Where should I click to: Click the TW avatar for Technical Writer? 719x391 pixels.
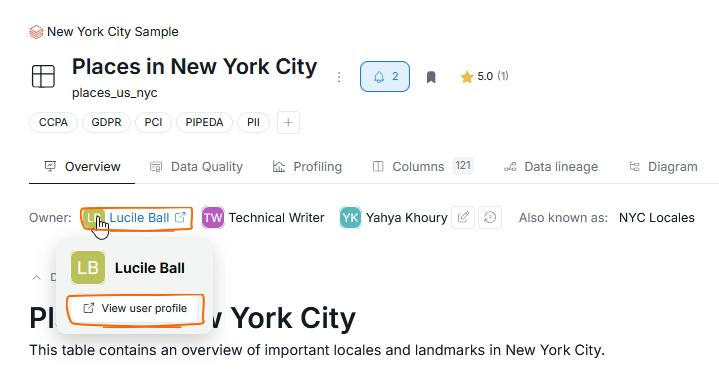click(x=213, y=217)
